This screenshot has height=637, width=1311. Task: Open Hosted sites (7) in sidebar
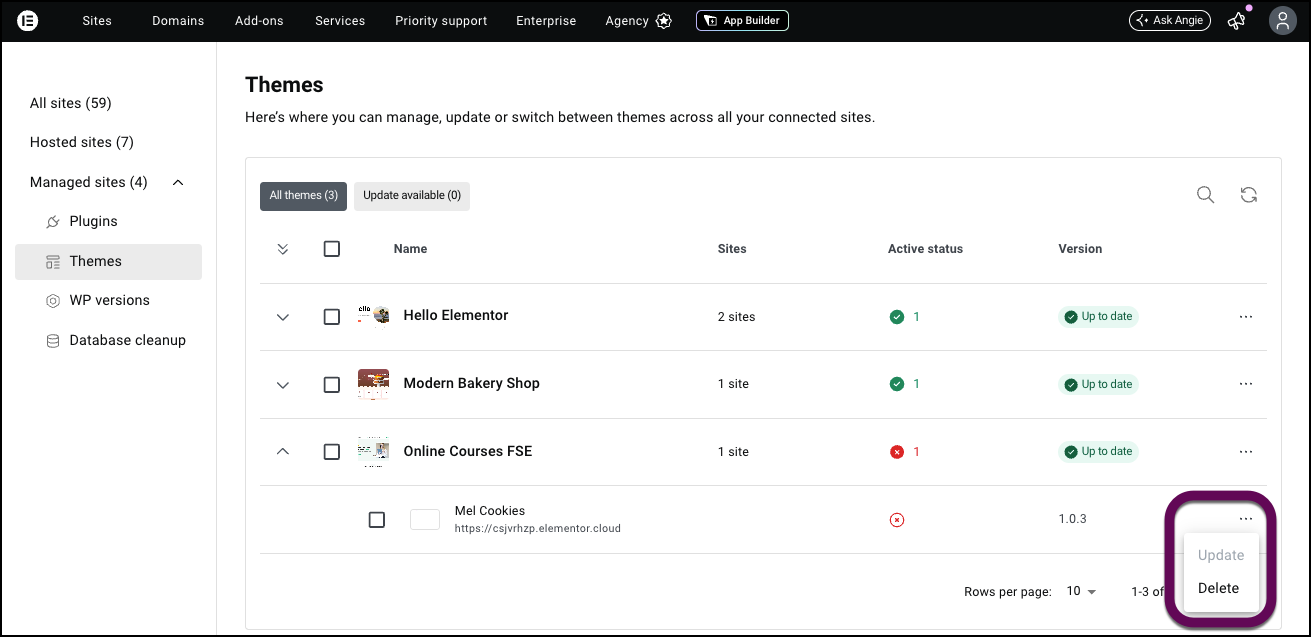(82, 143)
